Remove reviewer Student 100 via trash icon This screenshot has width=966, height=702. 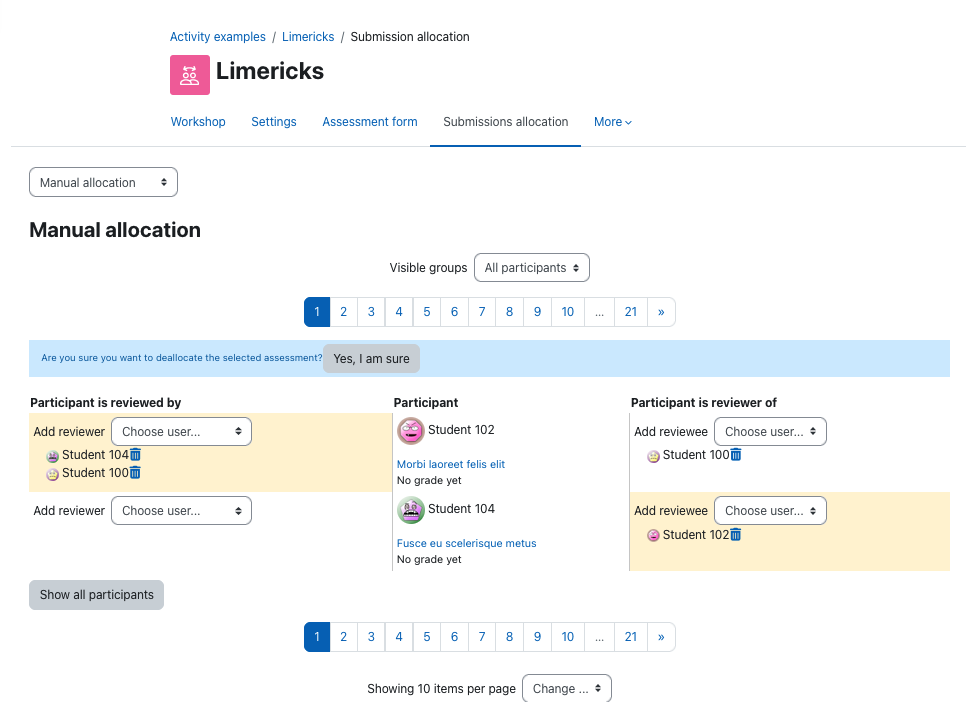tap(136, 473)
